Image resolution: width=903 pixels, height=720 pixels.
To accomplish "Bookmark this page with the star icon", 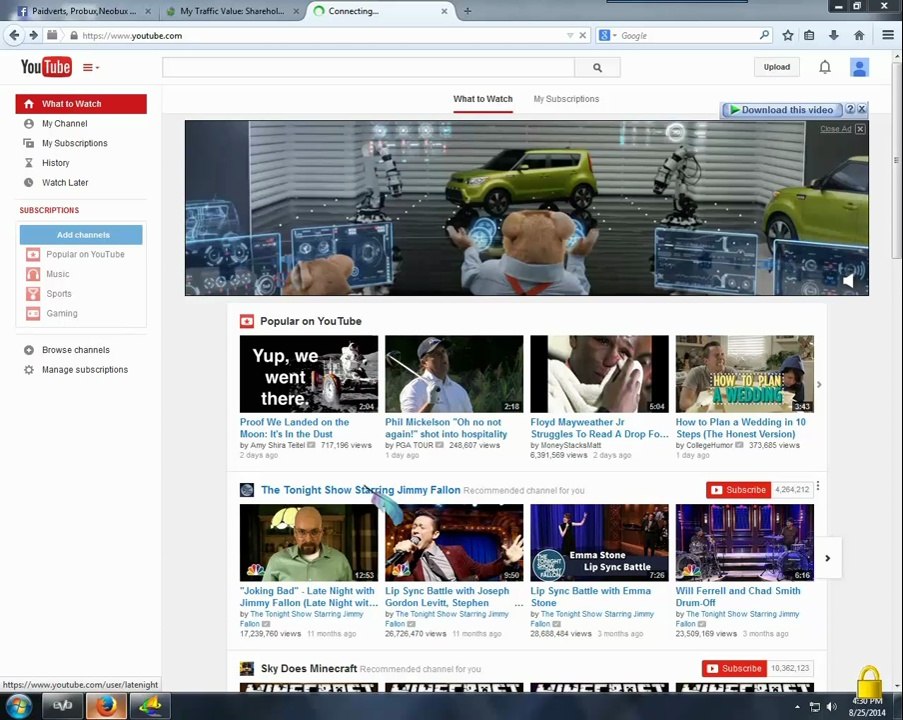I will click(x=787, y=35).
